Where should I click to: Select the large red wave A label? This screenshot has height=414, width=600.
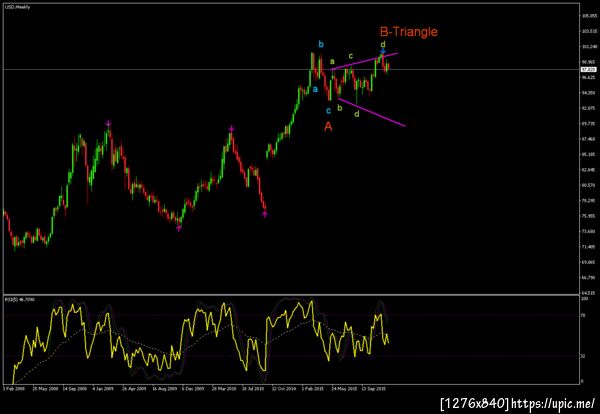tap(328, 127)
